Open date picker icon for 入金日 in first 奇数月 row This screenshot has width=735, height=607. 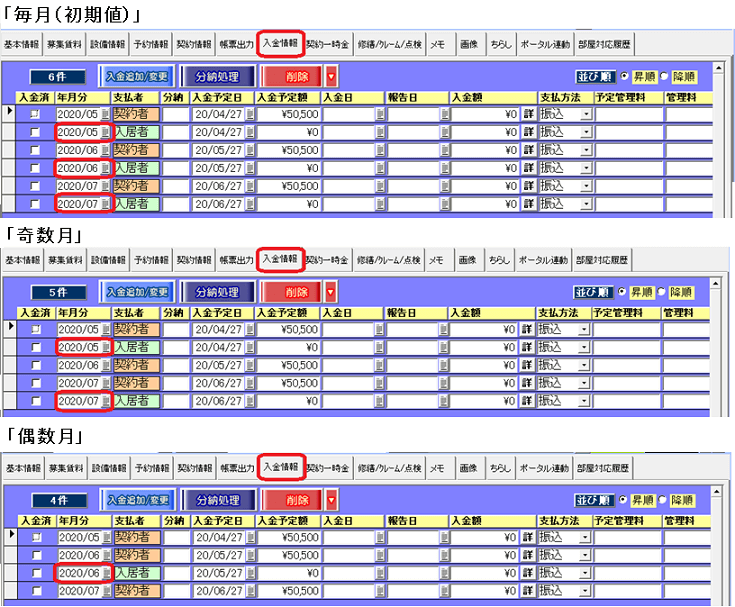coord(380,329)
